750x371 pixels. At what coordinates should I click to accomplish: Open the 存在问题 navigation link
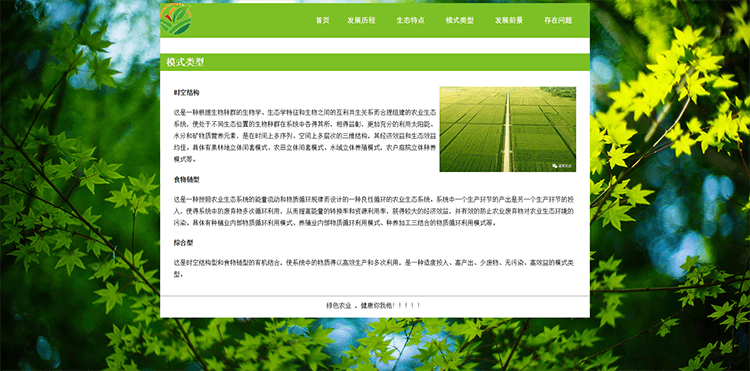point(558,21)
